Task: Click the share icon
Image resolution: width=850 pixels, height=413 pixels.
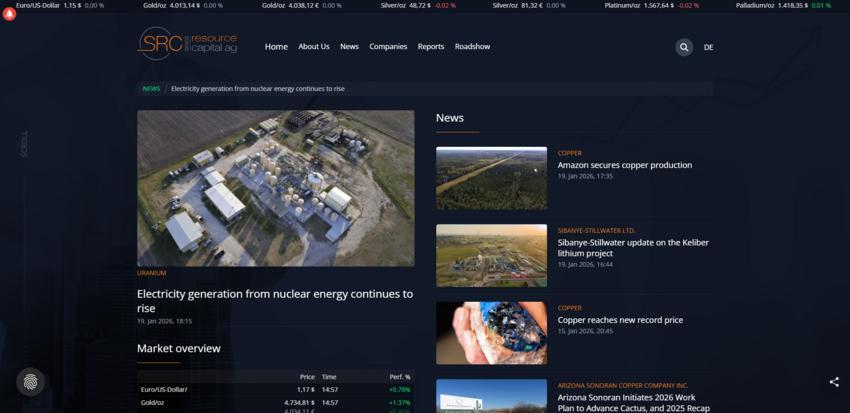Action: tap(834, 382)
